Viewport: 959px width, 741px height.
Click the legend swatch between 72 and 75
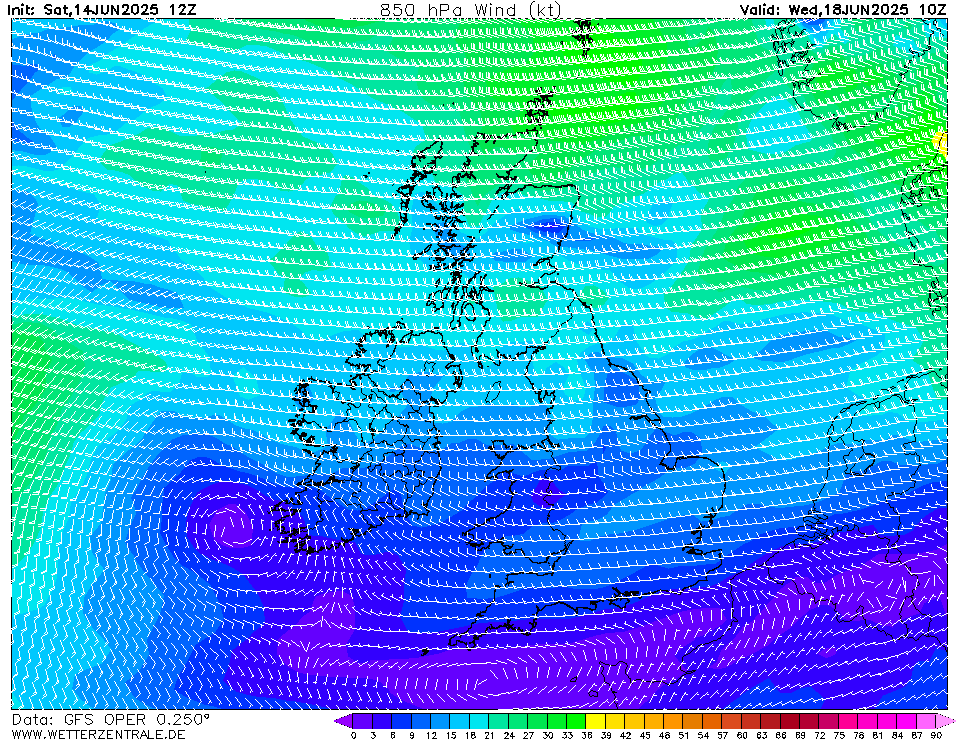(x=829, y=721)
